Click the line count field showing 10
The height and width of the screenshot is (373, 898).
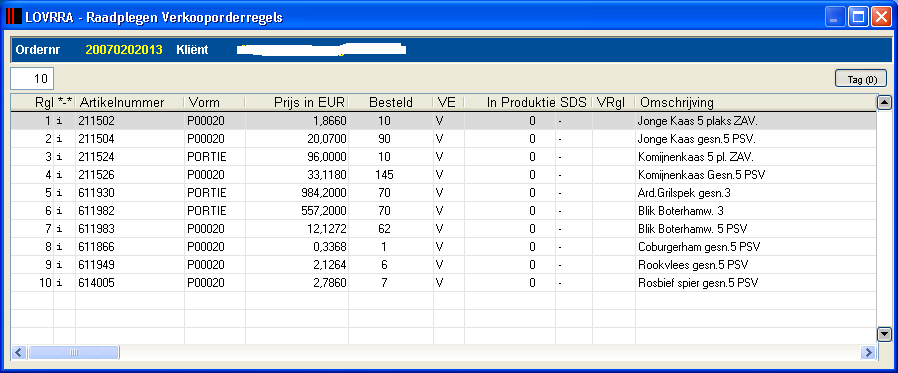pyautogui.click(x=33, y=78)
